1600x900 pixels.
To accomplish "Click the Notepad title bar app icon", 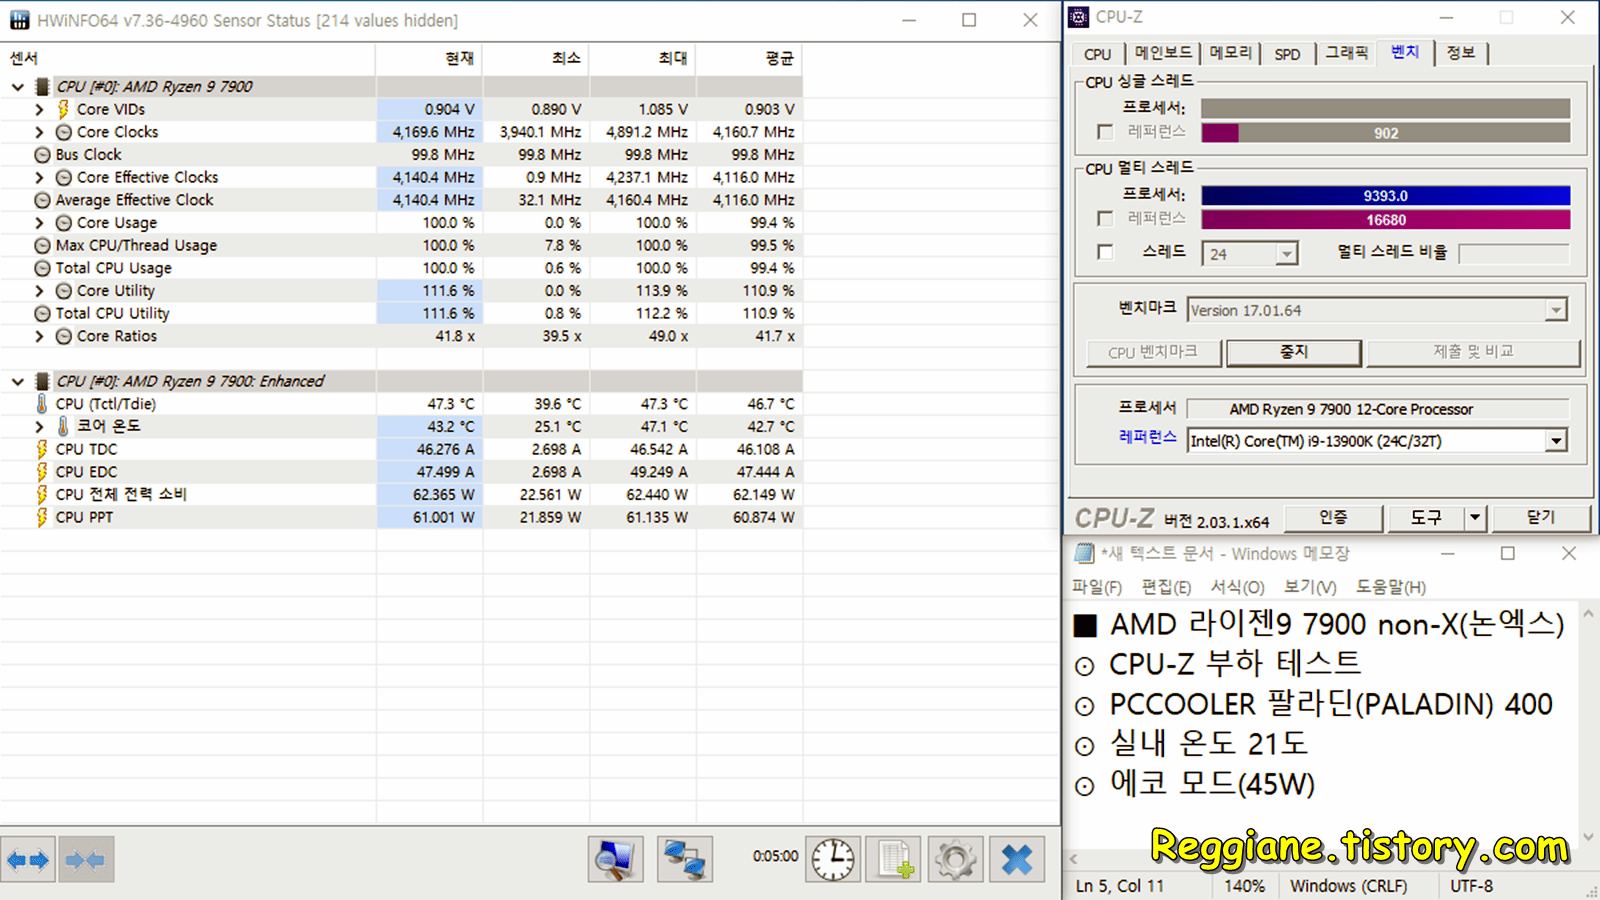I will (1084, 553).
